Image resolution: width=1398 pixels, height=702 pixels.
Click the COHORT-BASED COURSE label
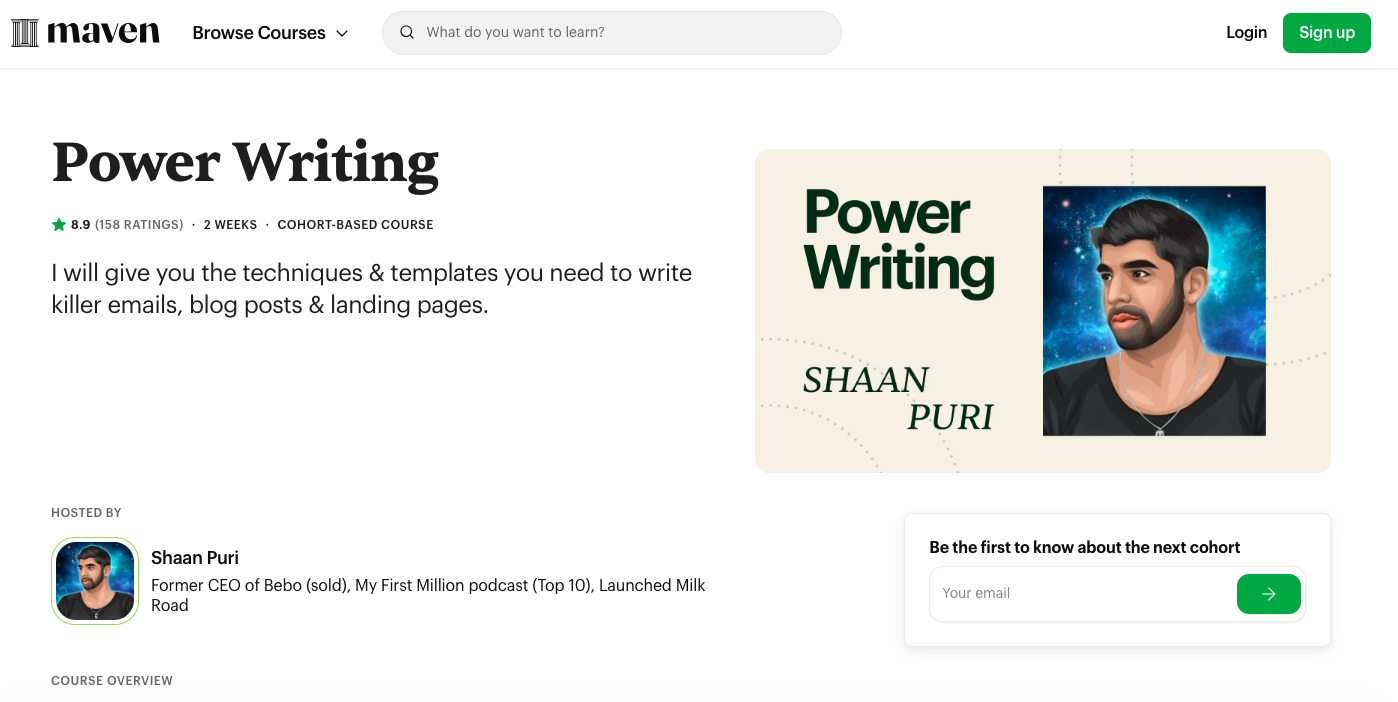coord(355,224)
